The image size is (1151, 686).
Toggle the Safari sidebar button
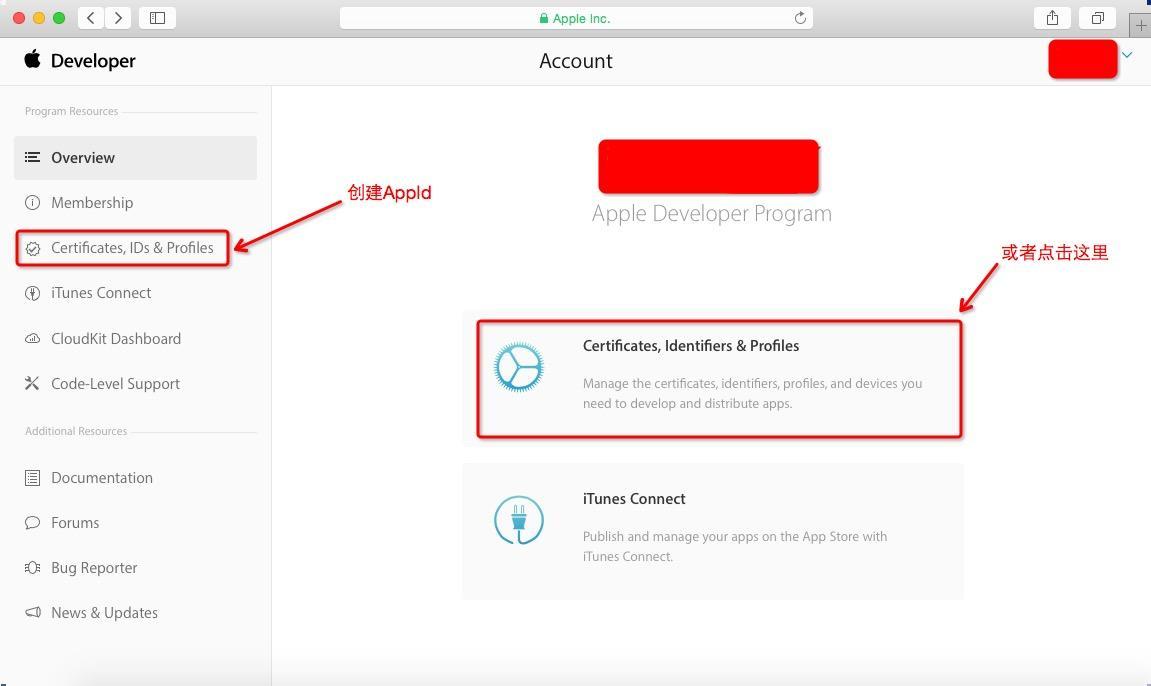(x=157, y=18)
